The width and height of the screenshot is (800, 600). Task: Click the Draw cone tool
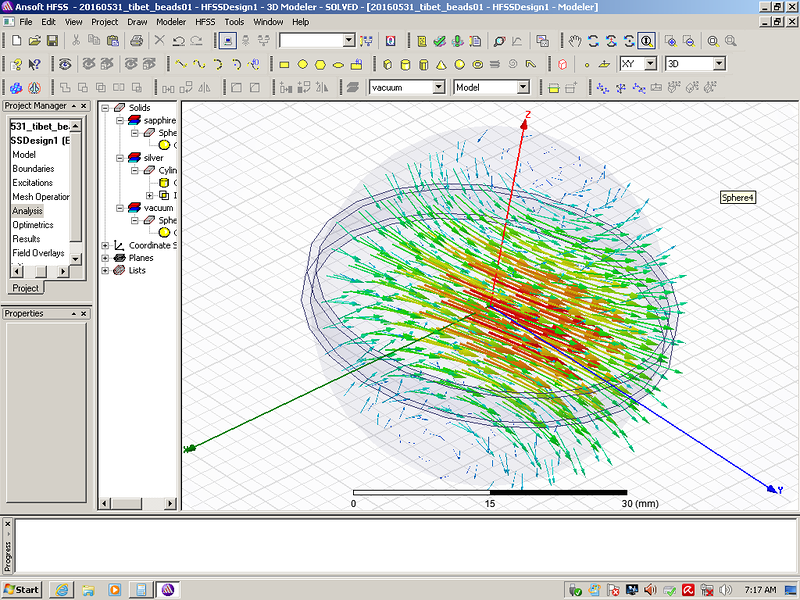440,64
